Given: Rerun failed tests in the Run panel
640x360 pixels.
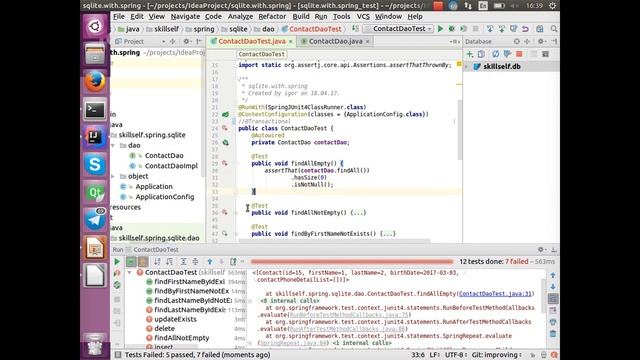Looking at the screenshot, I should tap(117, 273).
